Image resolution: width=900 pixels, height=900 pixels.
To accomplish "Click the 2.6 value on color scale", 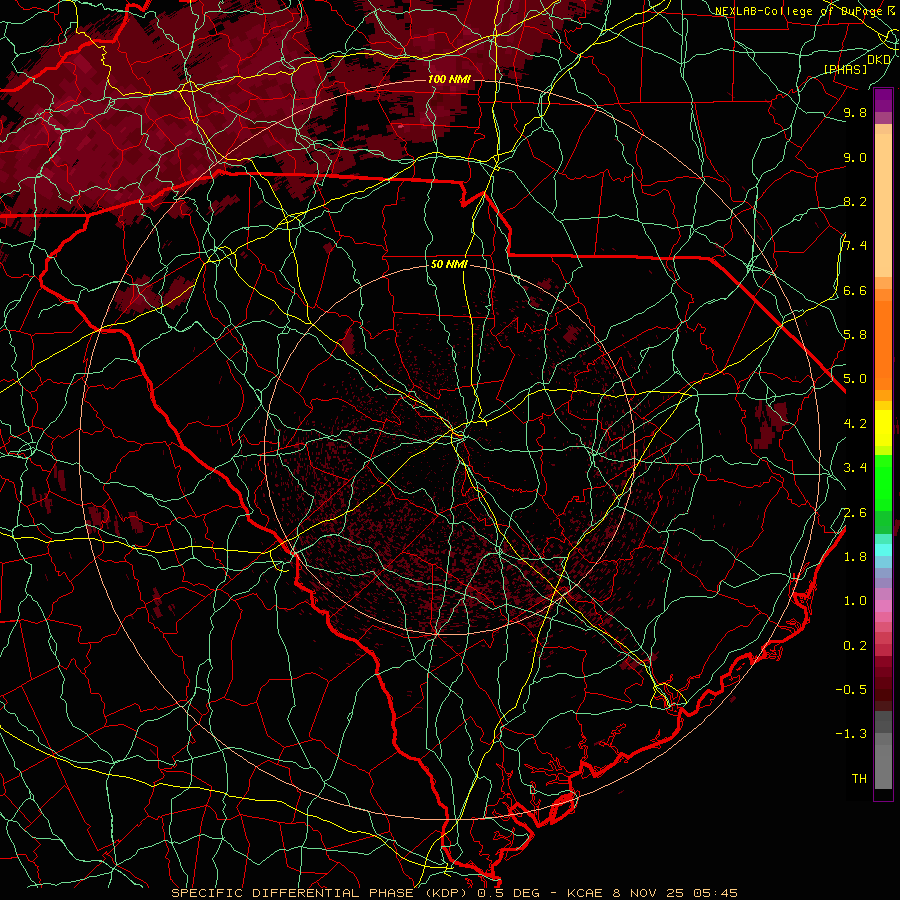I will coord(855,513).
